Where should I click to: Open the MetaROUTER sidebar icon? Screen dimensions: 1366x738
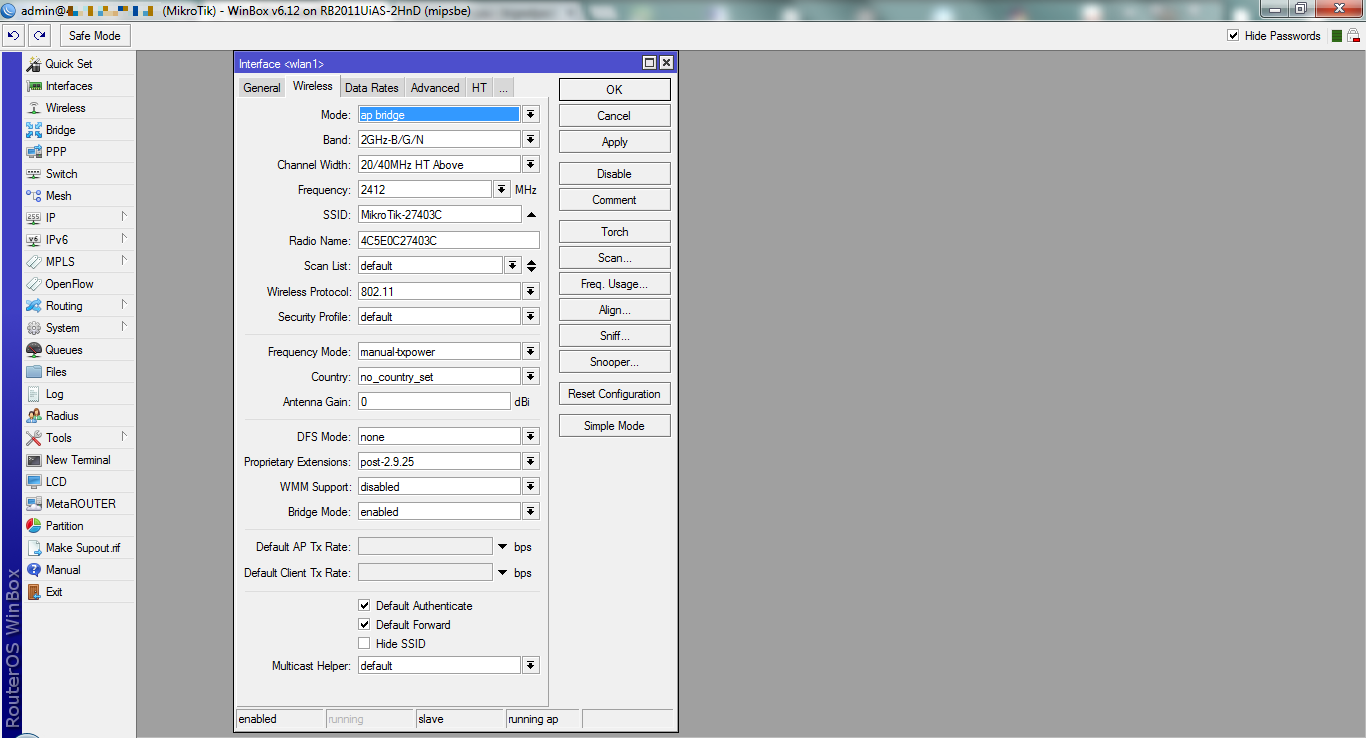[34, 504]
